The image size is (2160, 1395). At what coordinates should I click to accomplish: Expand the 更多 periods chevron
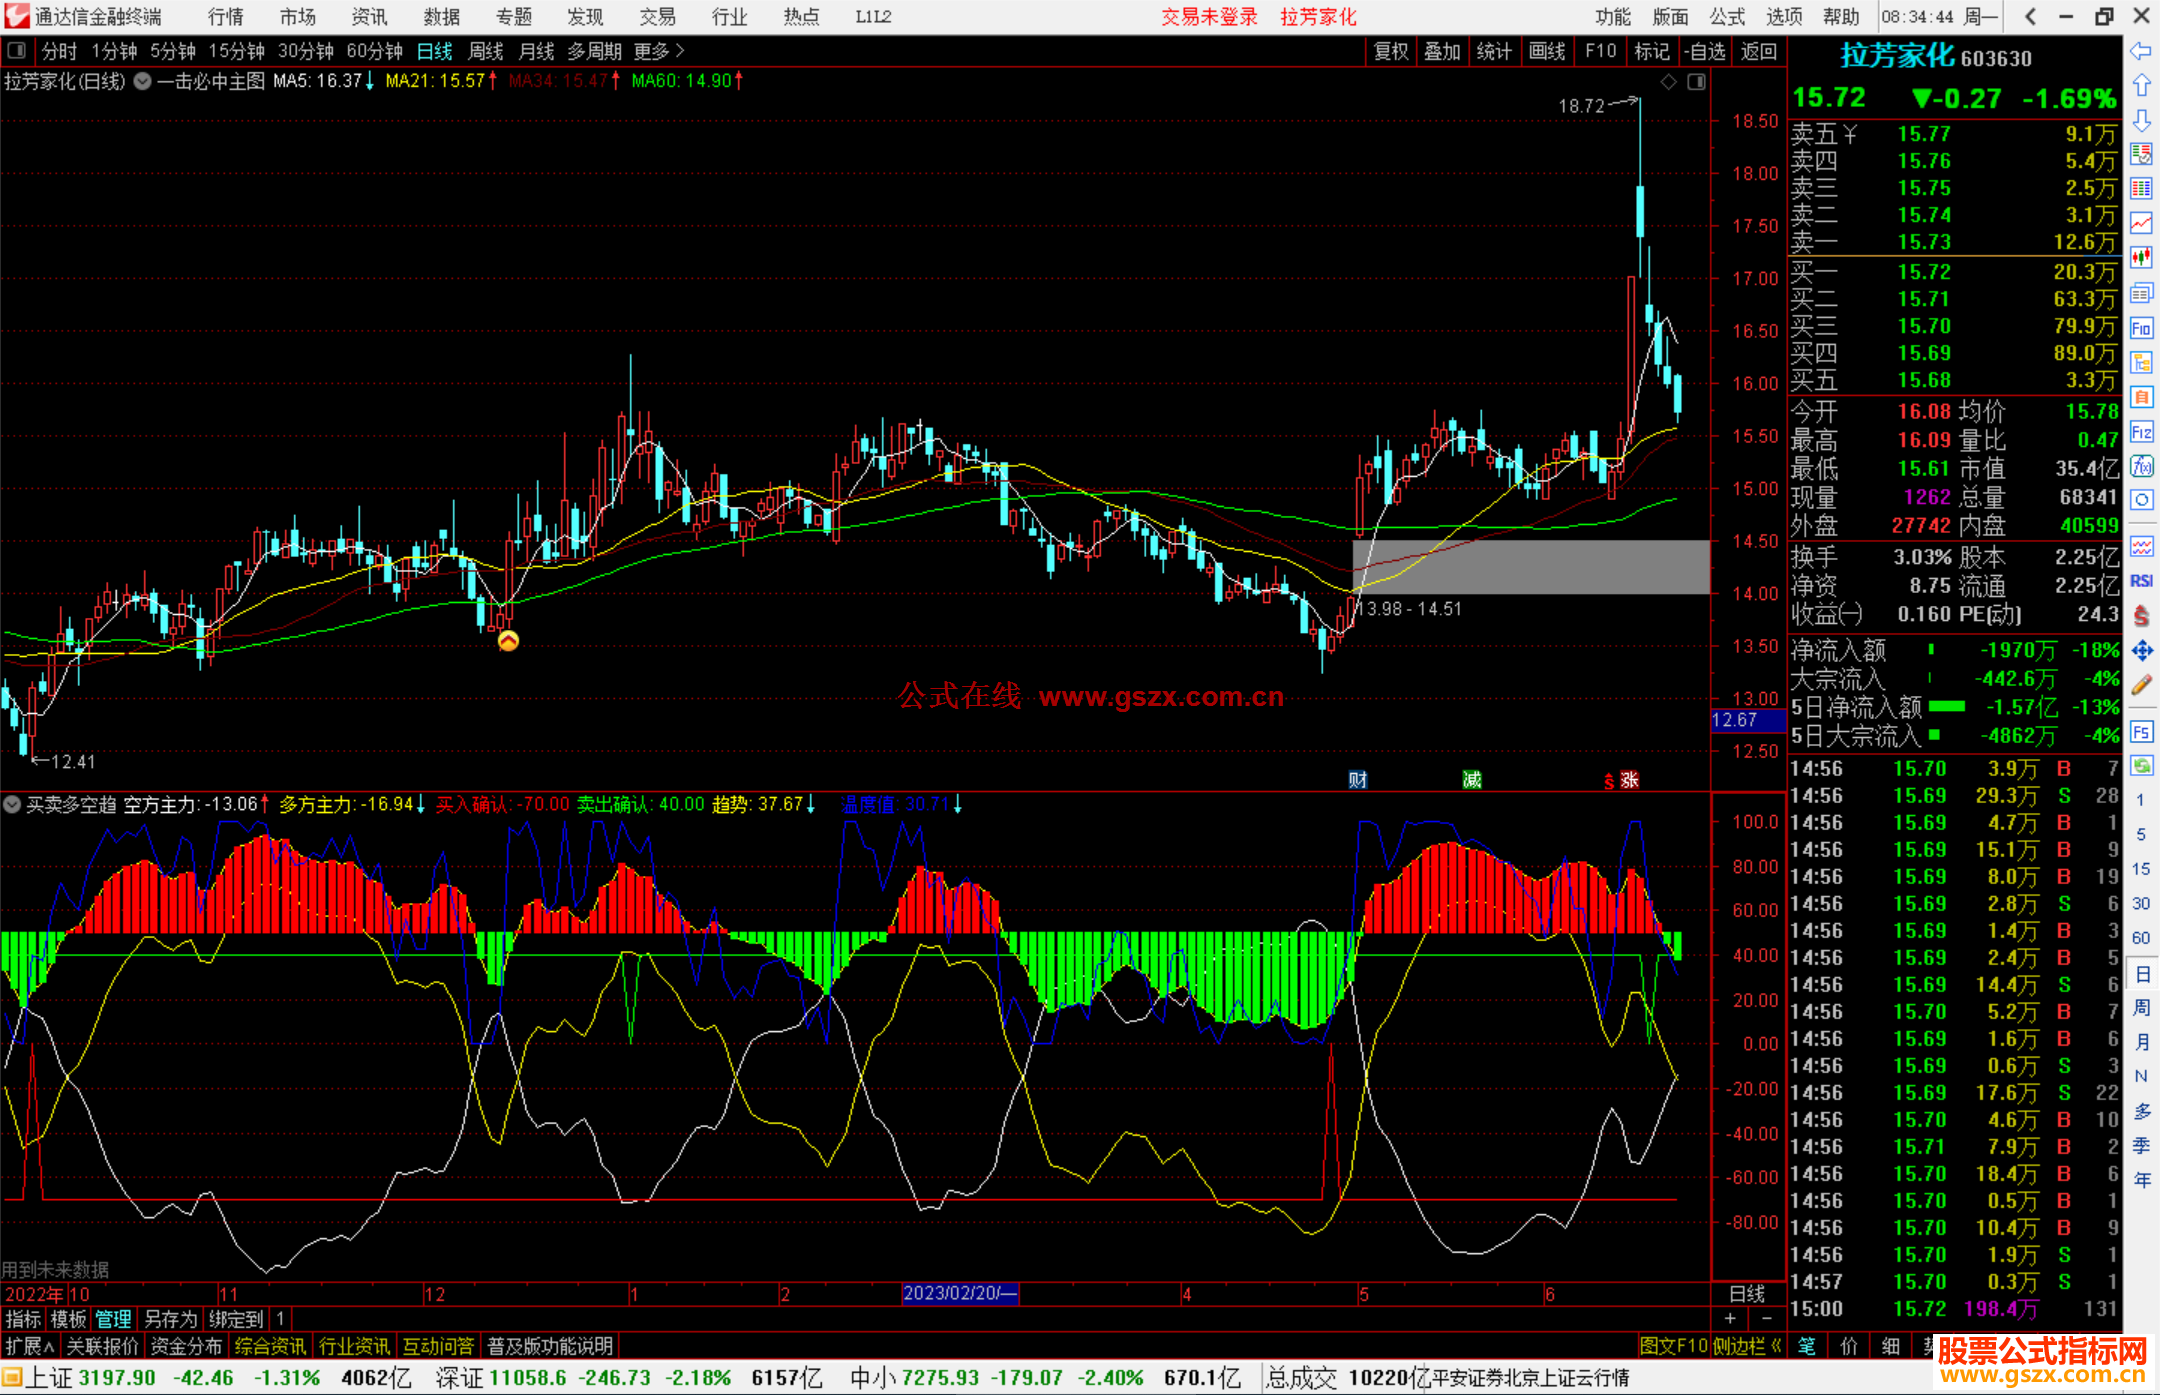tap(680, 51)
